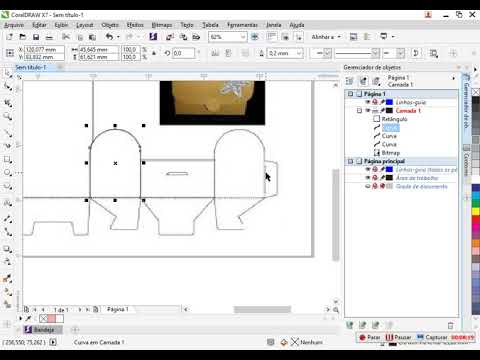Image resolution: width=480 pixels, height=360 pixels.
Task: Click the Open folder icon
Action: click(x=23, y=37)
